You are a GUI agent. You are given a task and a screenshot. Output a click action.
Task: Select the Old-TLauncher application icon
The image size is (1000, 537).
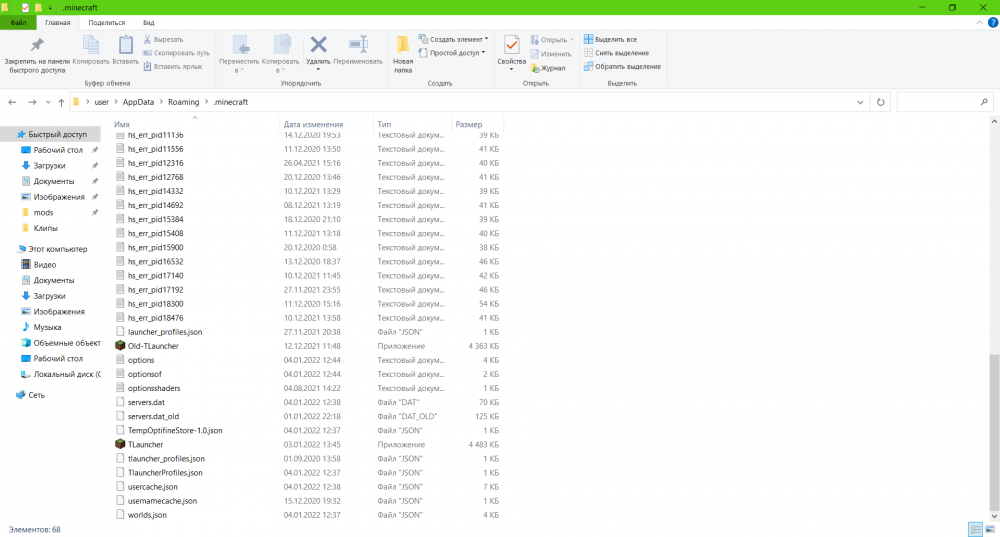point(120,346)
